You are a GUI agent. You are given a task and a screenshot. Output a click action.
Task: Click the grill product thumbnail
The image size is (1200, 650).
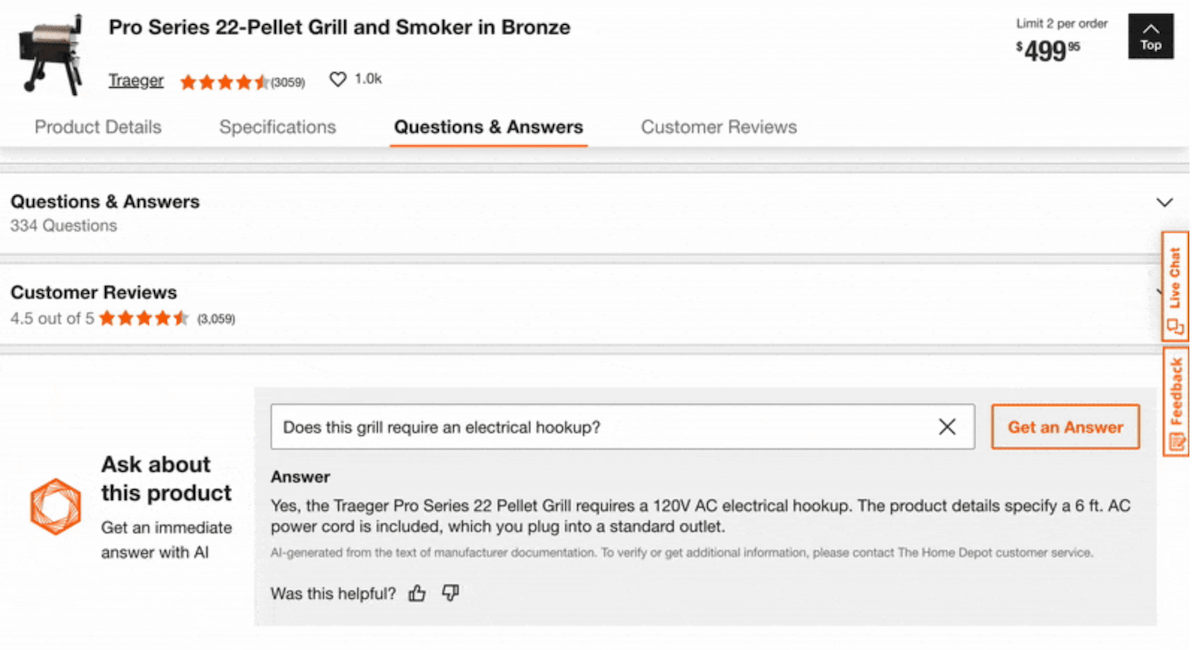(49, 55)
